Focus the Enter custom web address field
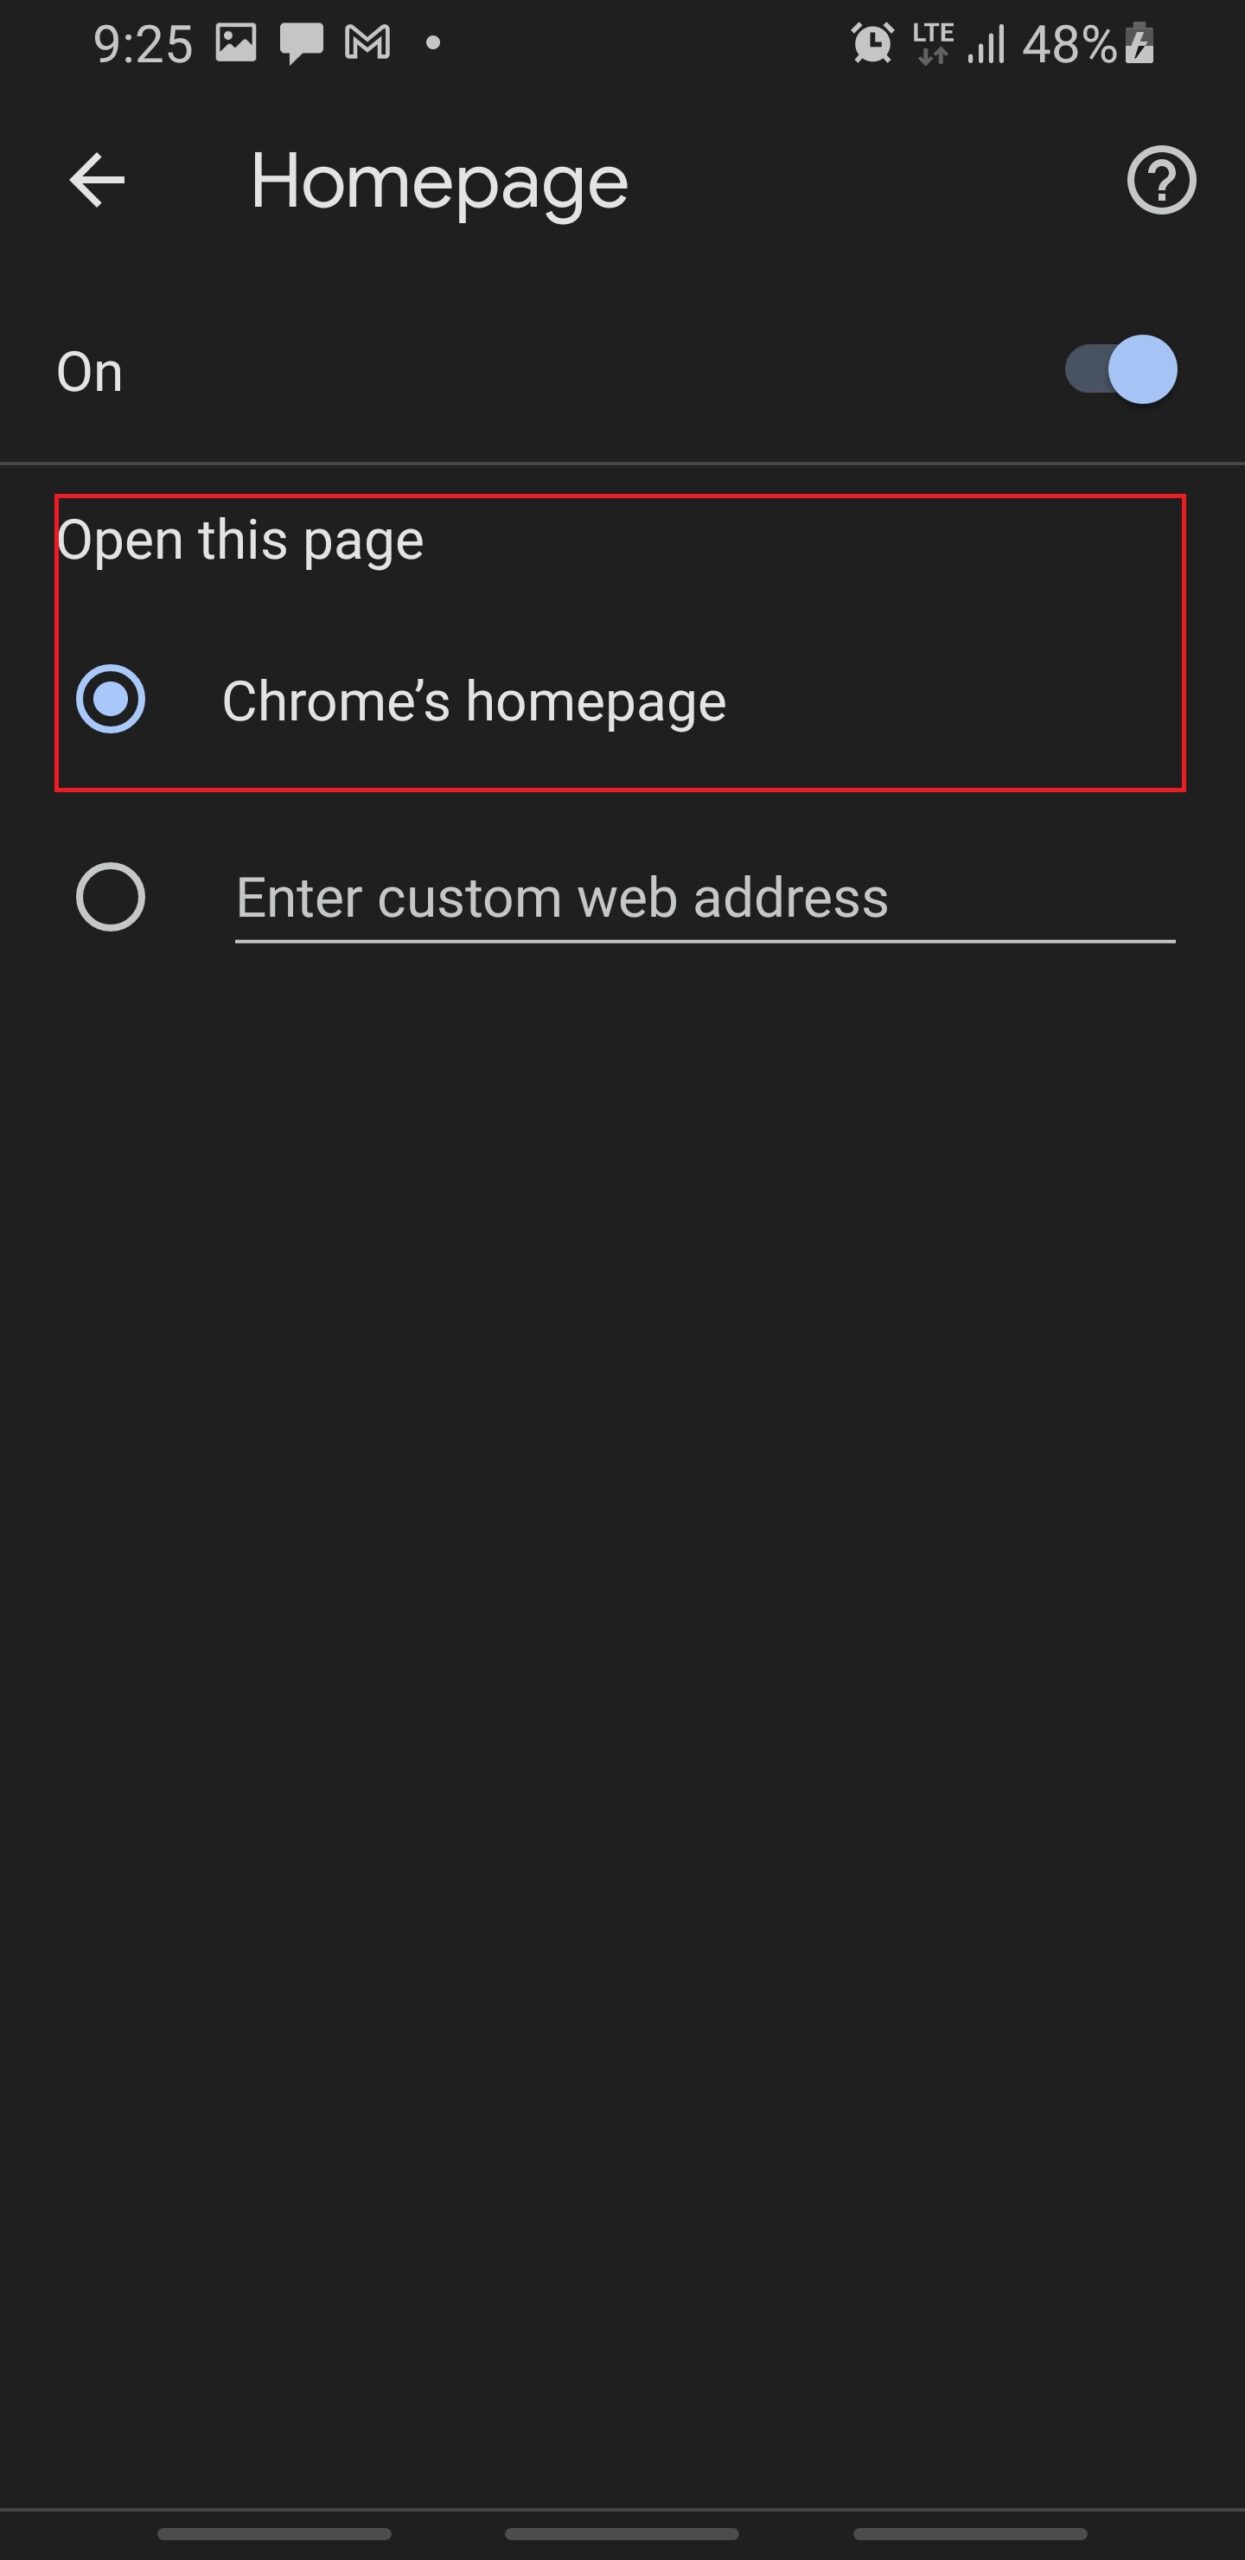 [704, 898]
